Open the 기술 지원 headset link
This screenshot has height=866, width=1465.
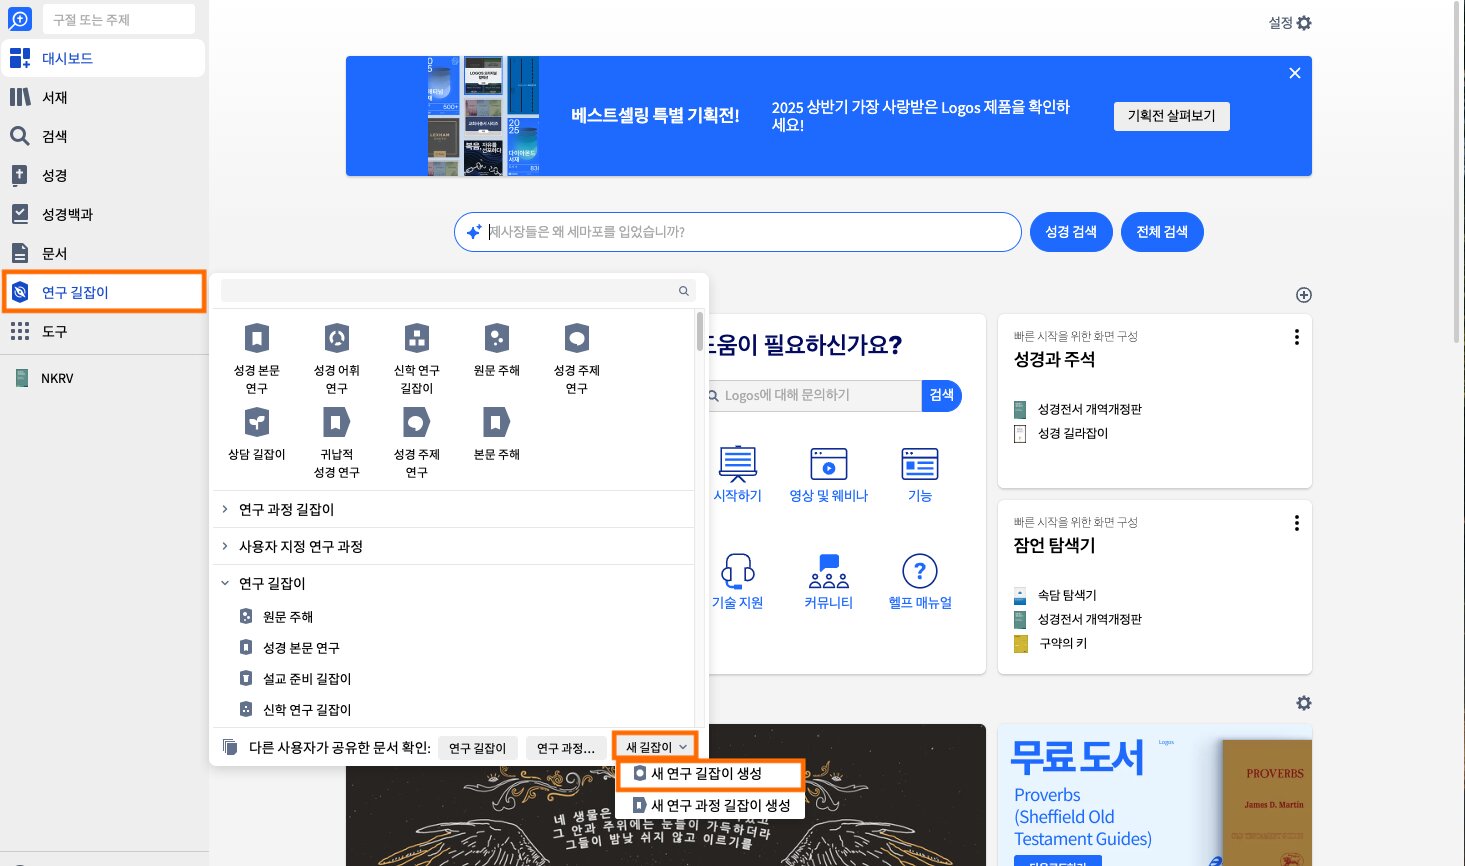[738, 581]
